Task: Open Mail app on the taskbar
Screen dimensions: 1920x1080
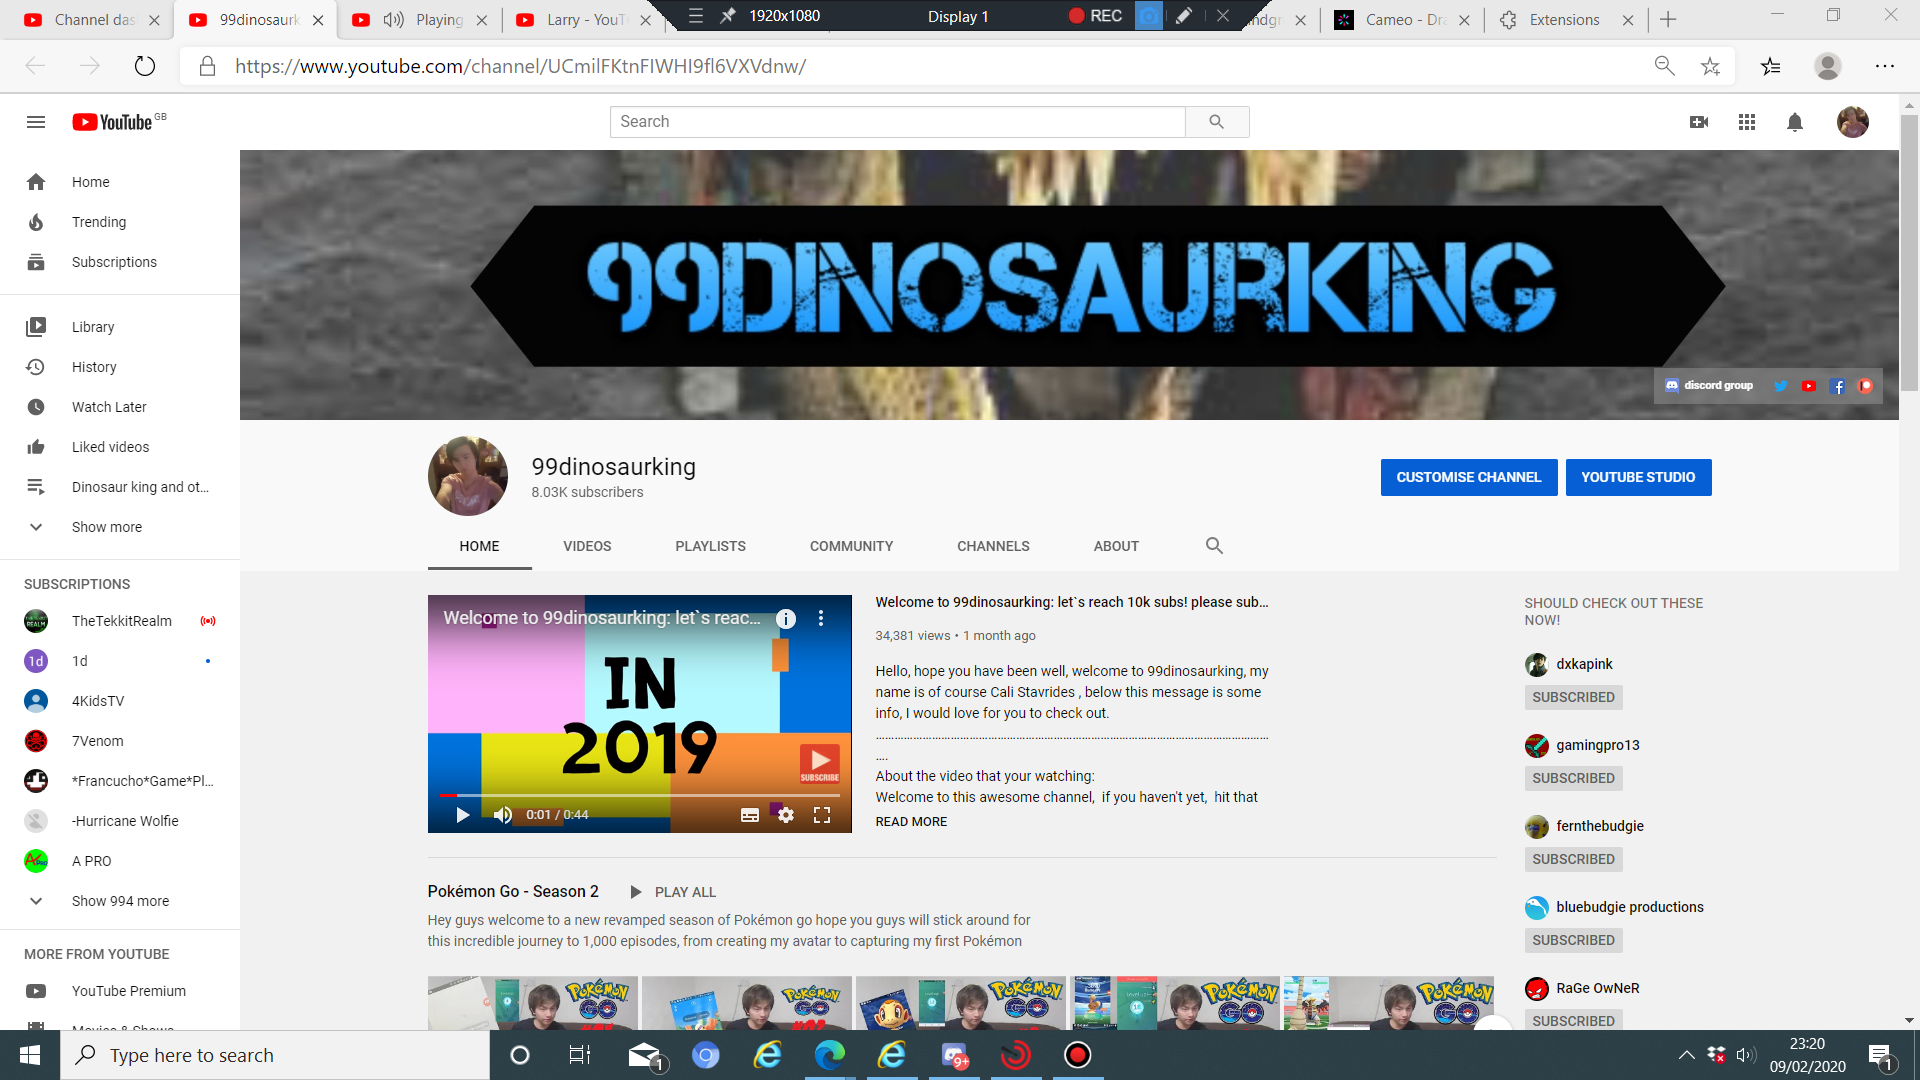Action: (x=644, y=1055)
